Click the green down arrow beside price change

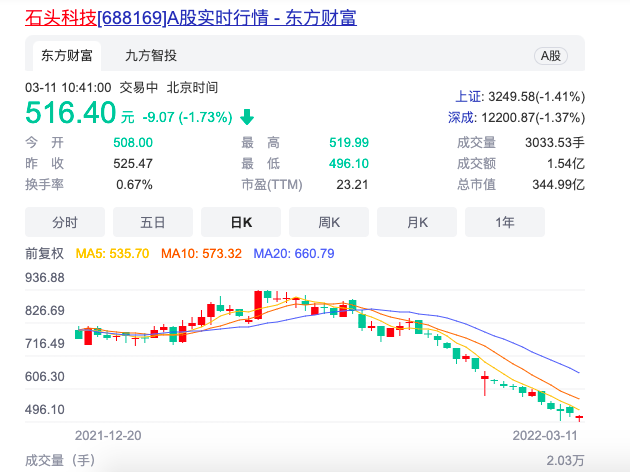(247, 116)
